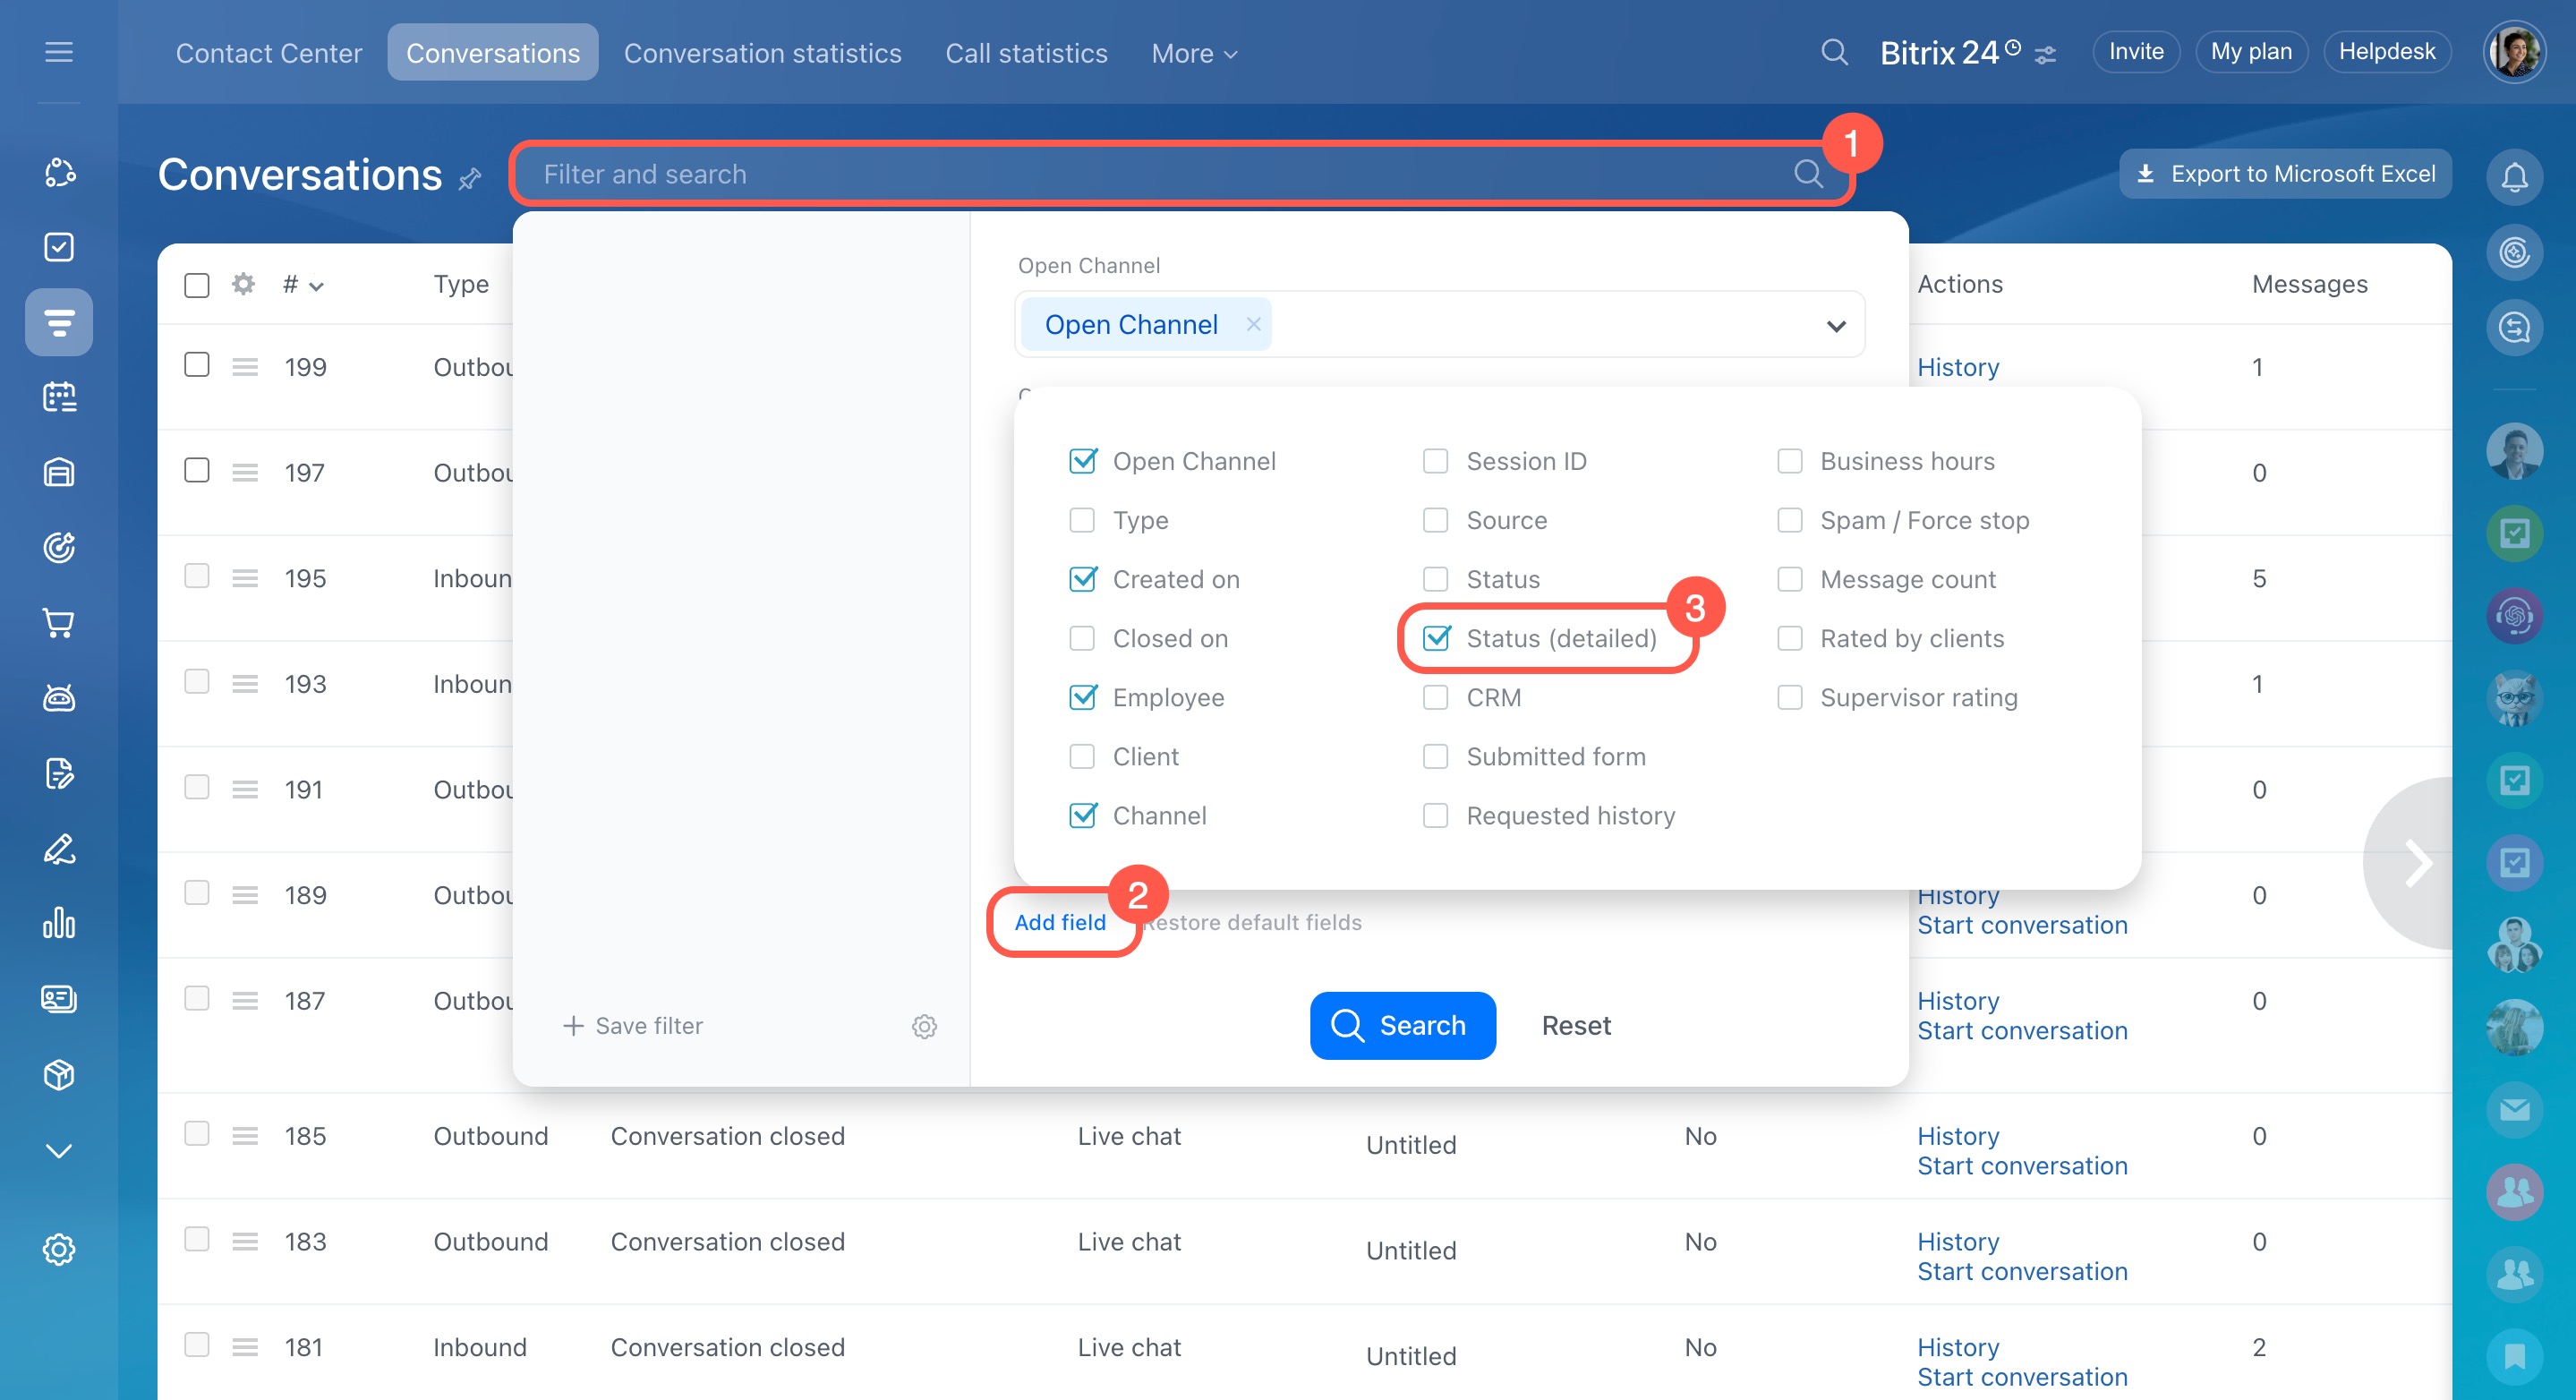
Task: Expand the Open Channel dropdown arrow
Action: 1835,326
